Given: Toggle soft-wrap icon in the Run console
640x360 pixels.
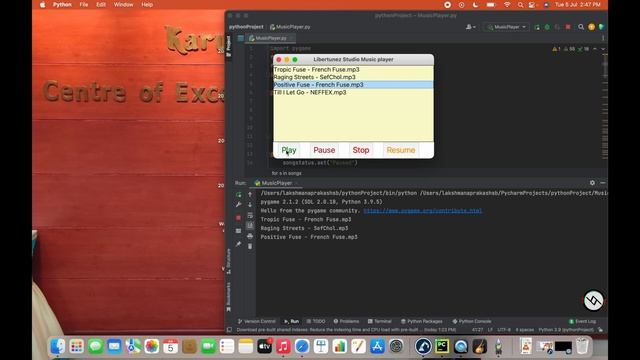Looking at the screenshot, I should [x=250, y=215].
